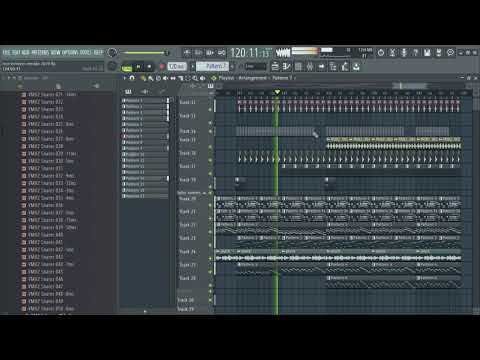
Task: Show audio clips tab in the picker panel
Action: (145, 91)
